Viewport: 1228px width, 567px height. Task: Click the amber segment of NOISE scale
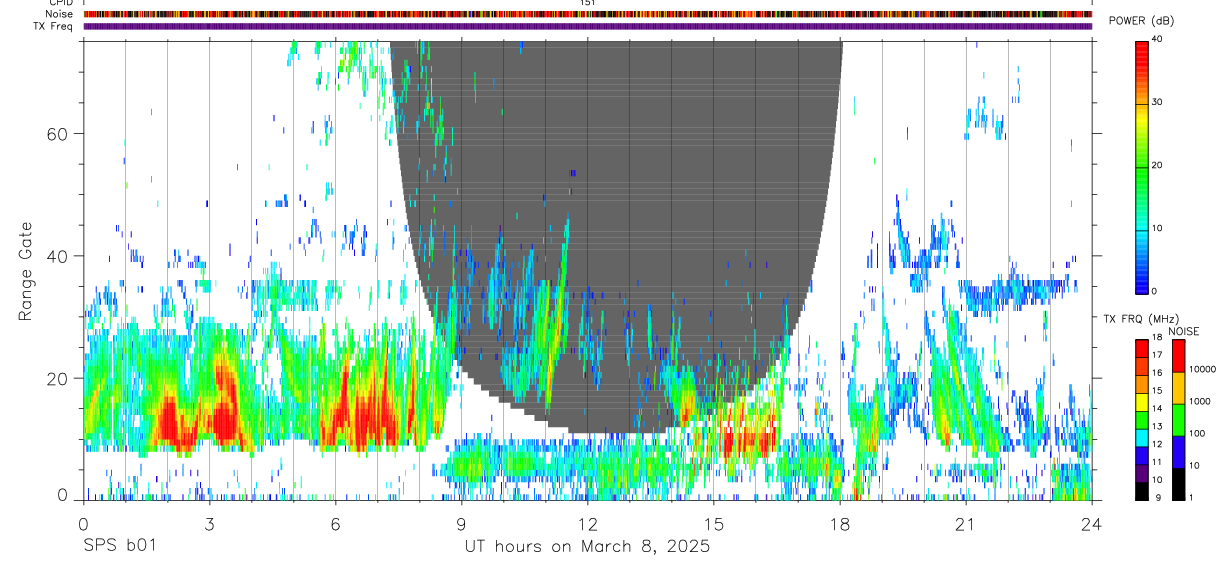[x=1177, y=388]
